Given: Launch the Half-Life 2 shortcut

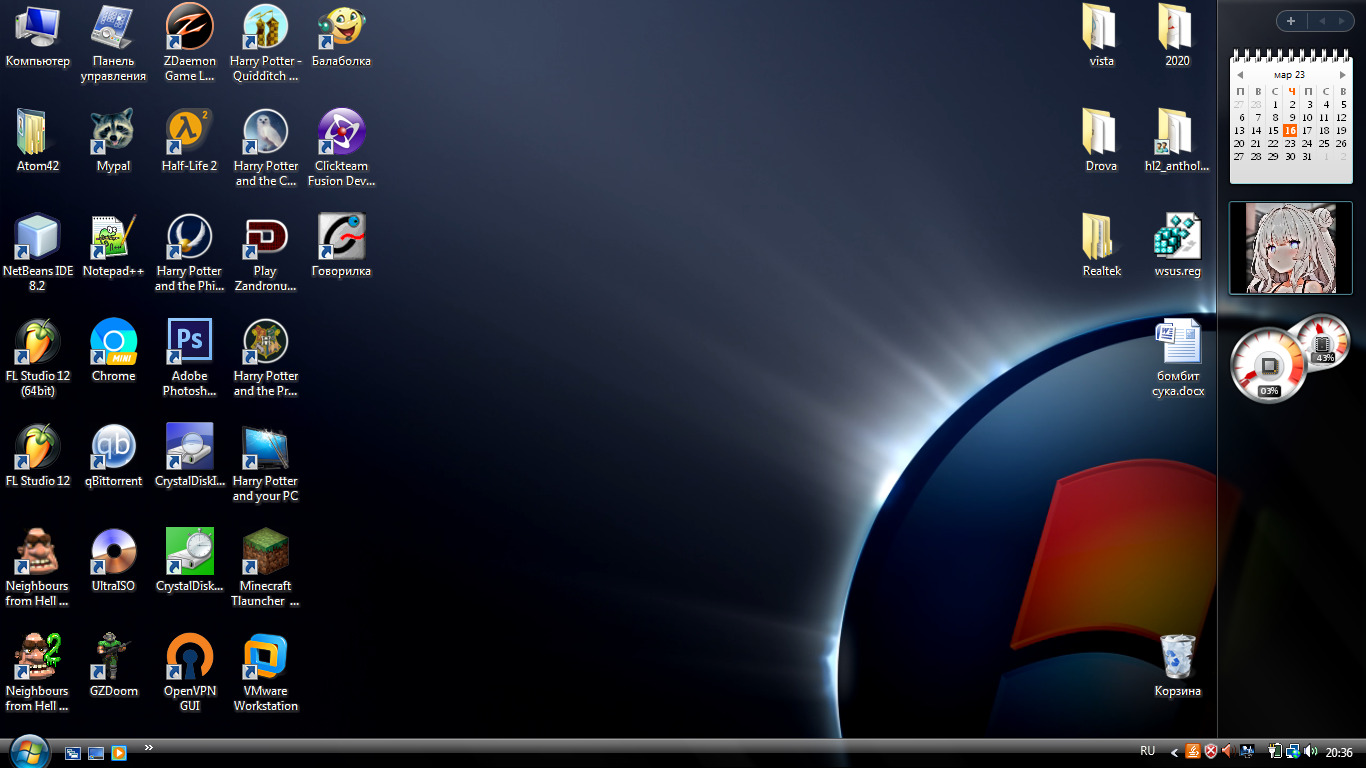Looking at the screenshot, I should [189, 133].
